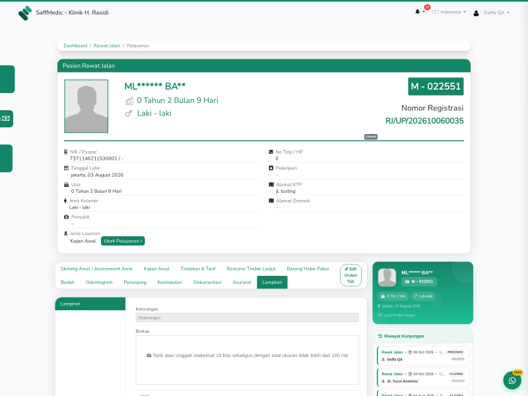The width and height of the screenshot is (528, 396).
Task: Click the Keterangan input field
Action: [x=247, y=318]
